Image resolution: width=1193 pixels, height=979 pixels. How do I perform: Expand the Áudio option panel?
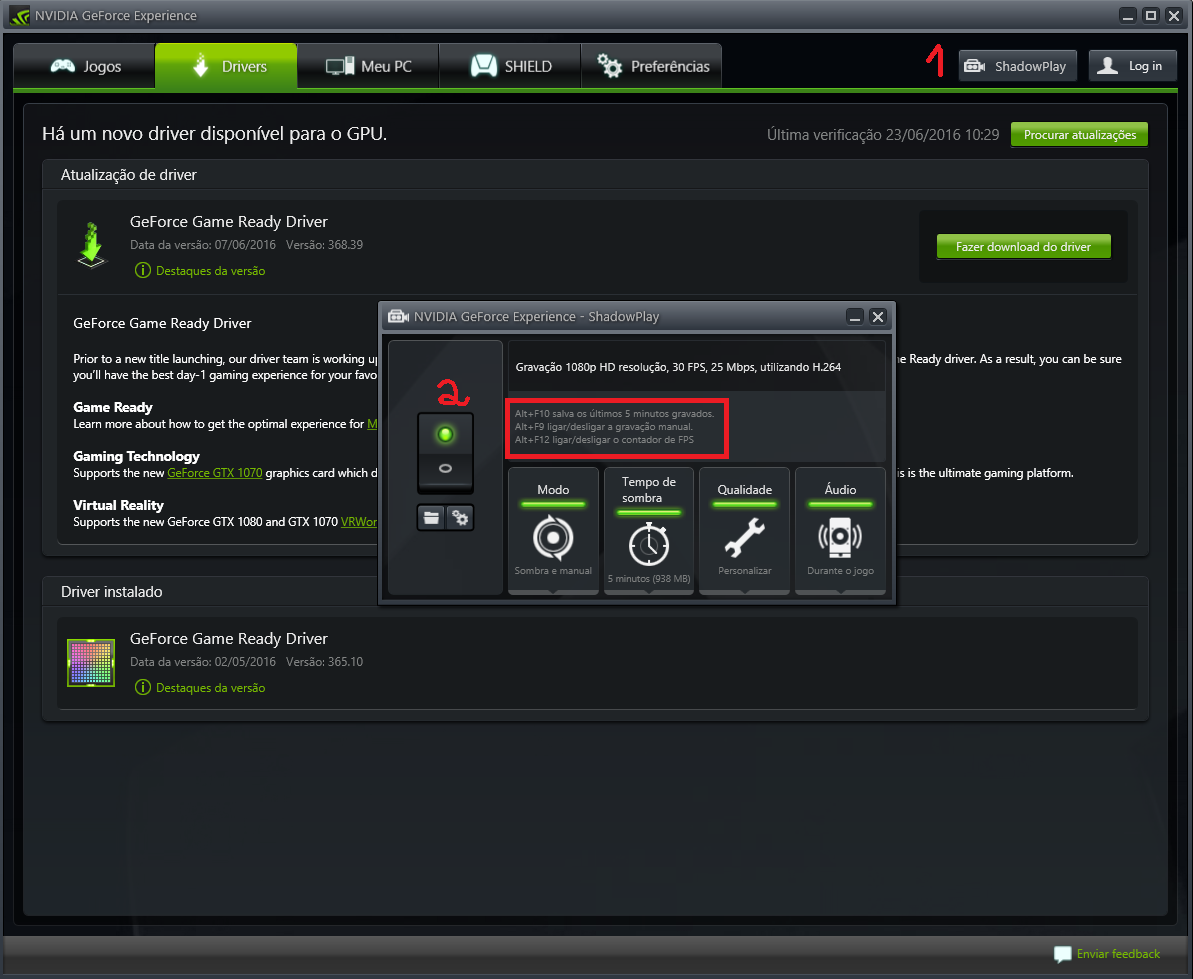point(840,530)
